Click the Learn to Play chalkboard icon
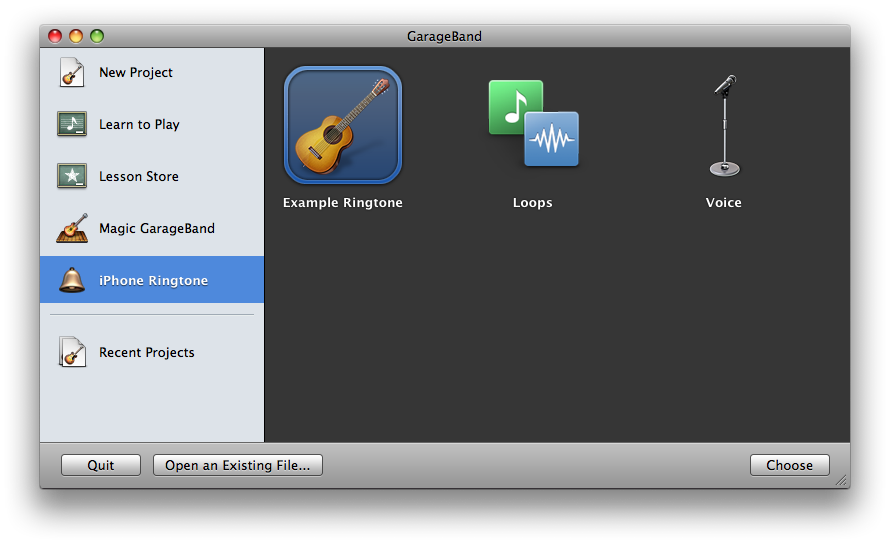This screenshot has height=544, width=890. [72, 124]
